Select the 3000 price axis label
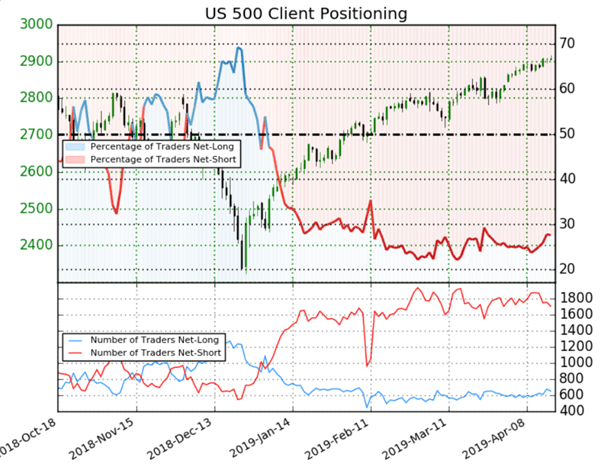602x470 pixels. point(36,24)
